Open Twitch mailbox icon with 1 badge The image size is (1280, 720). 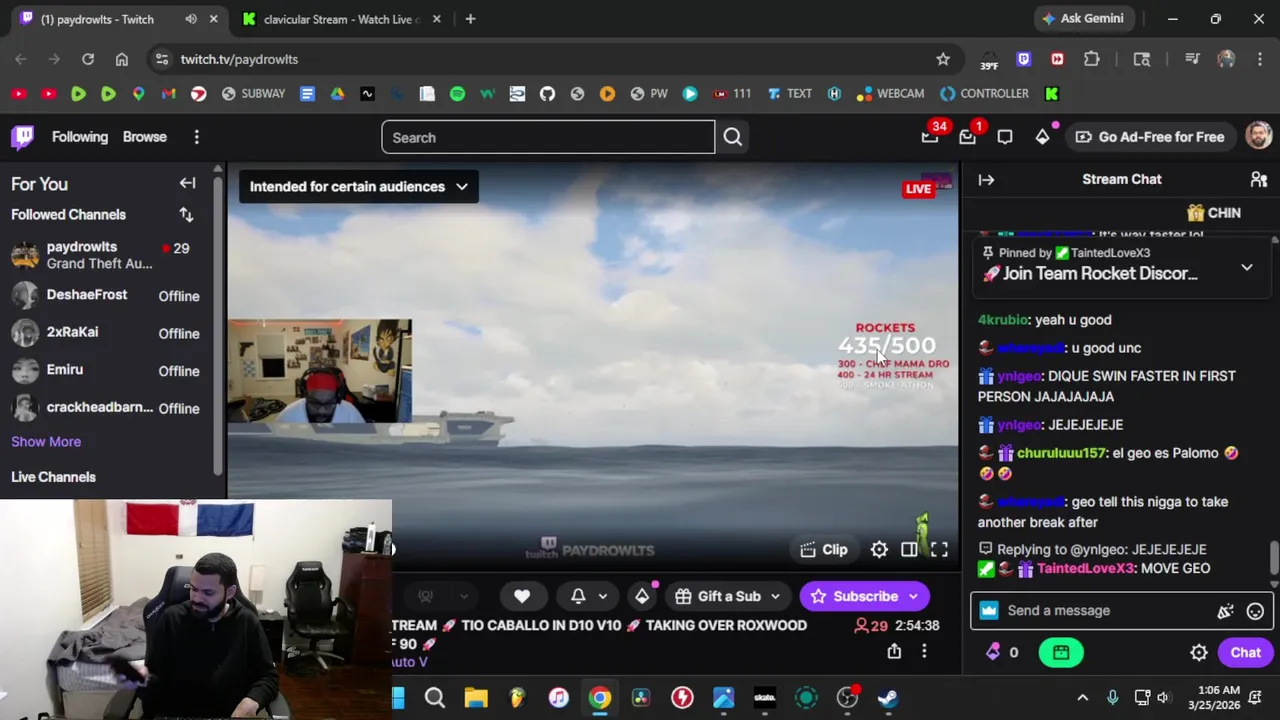(x=968, y=136)
